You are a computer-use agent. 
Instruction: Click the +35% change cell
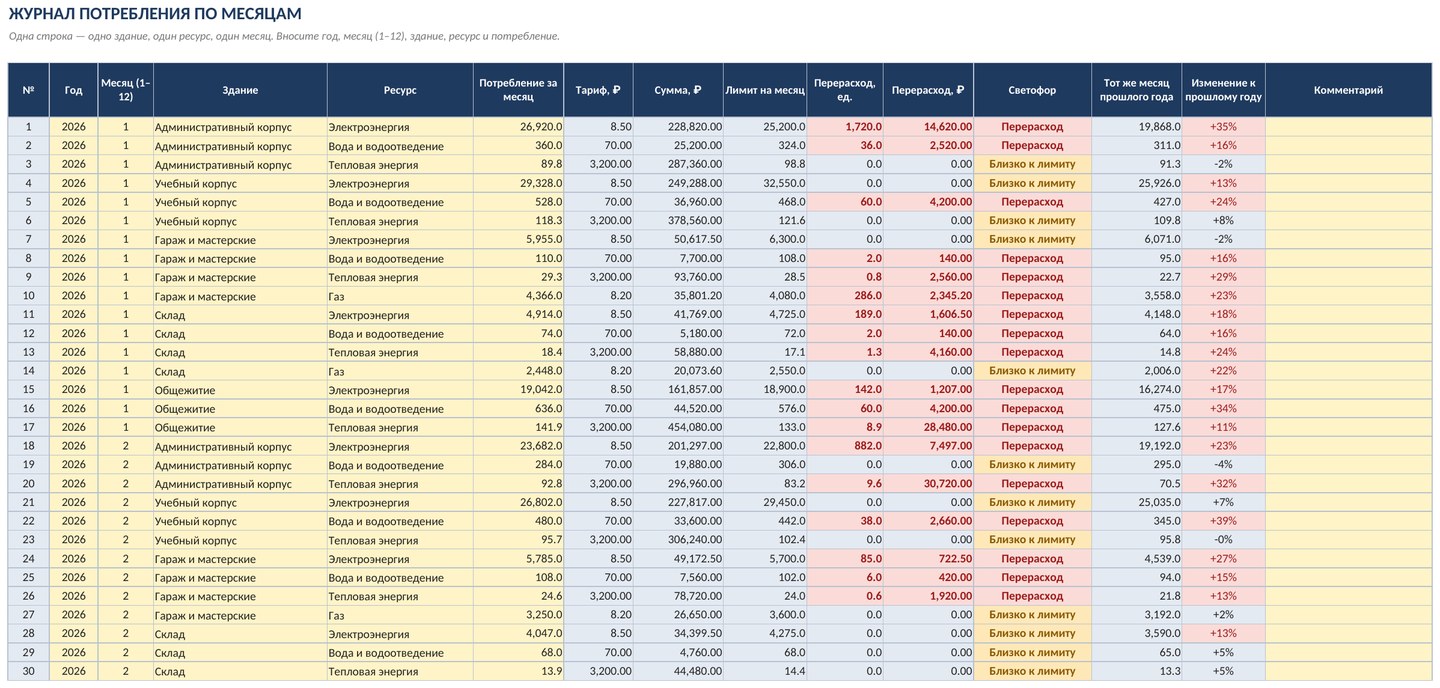coord(1223,127)
